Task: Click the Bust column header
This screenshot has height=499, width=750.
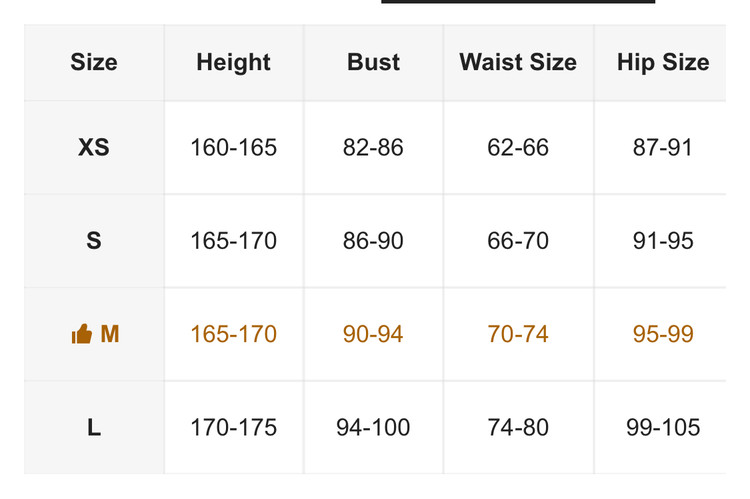Action: [373, 62]
